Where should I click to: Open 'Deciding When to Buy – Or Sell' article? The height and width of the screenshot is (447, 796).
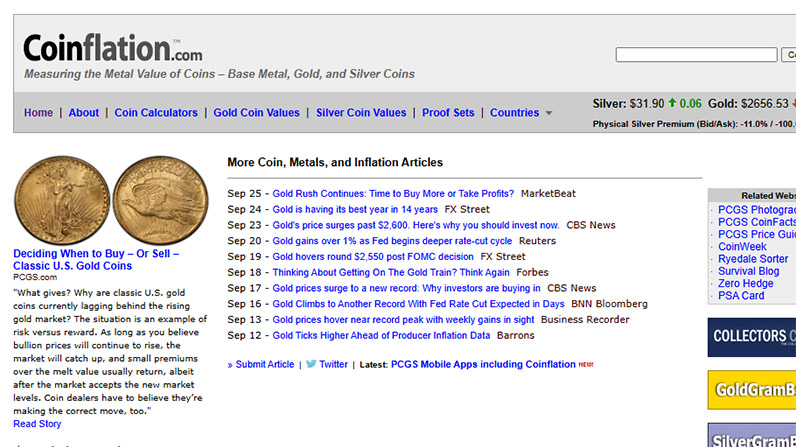(96, 259)
